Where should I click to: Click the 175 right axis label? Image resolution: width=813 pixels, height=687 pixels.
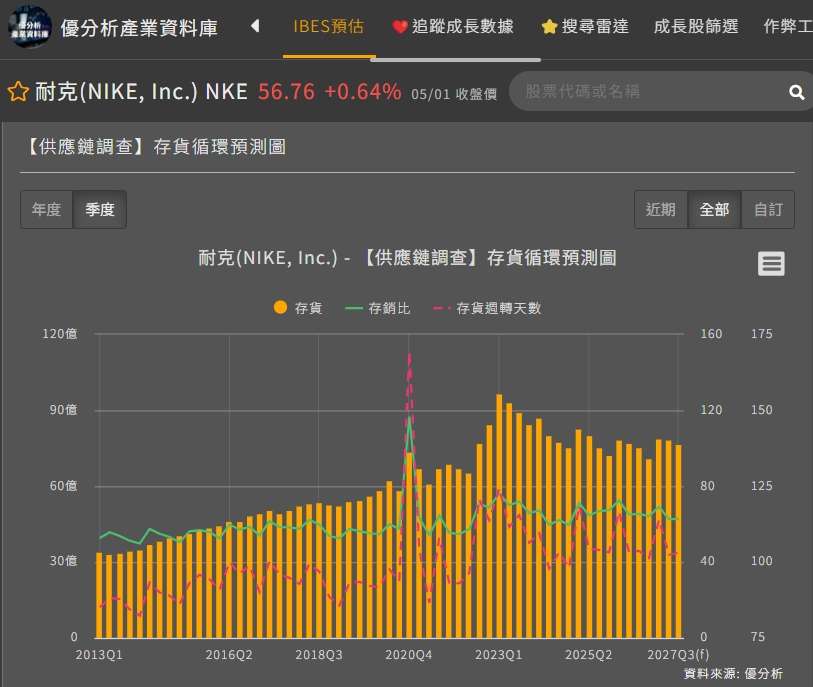762,334
